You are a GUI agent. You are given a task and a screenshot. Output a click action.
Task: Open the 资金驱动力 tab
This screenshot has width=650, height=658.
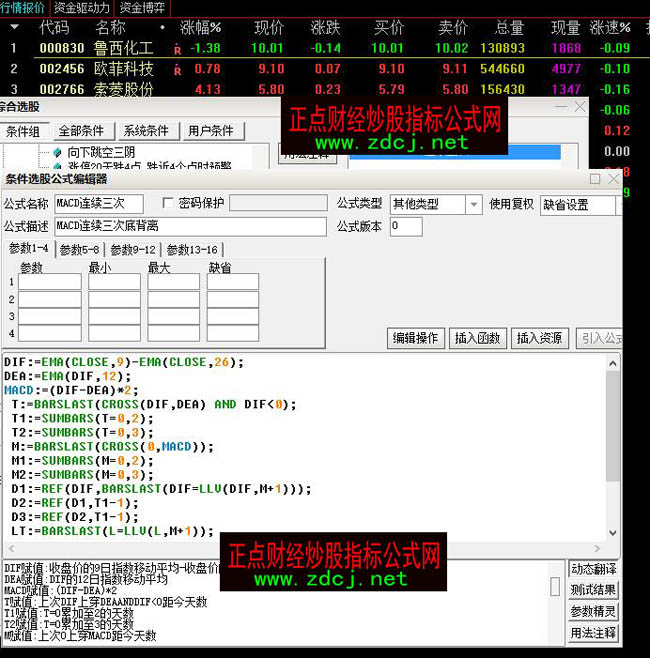(x=82, y=8)
